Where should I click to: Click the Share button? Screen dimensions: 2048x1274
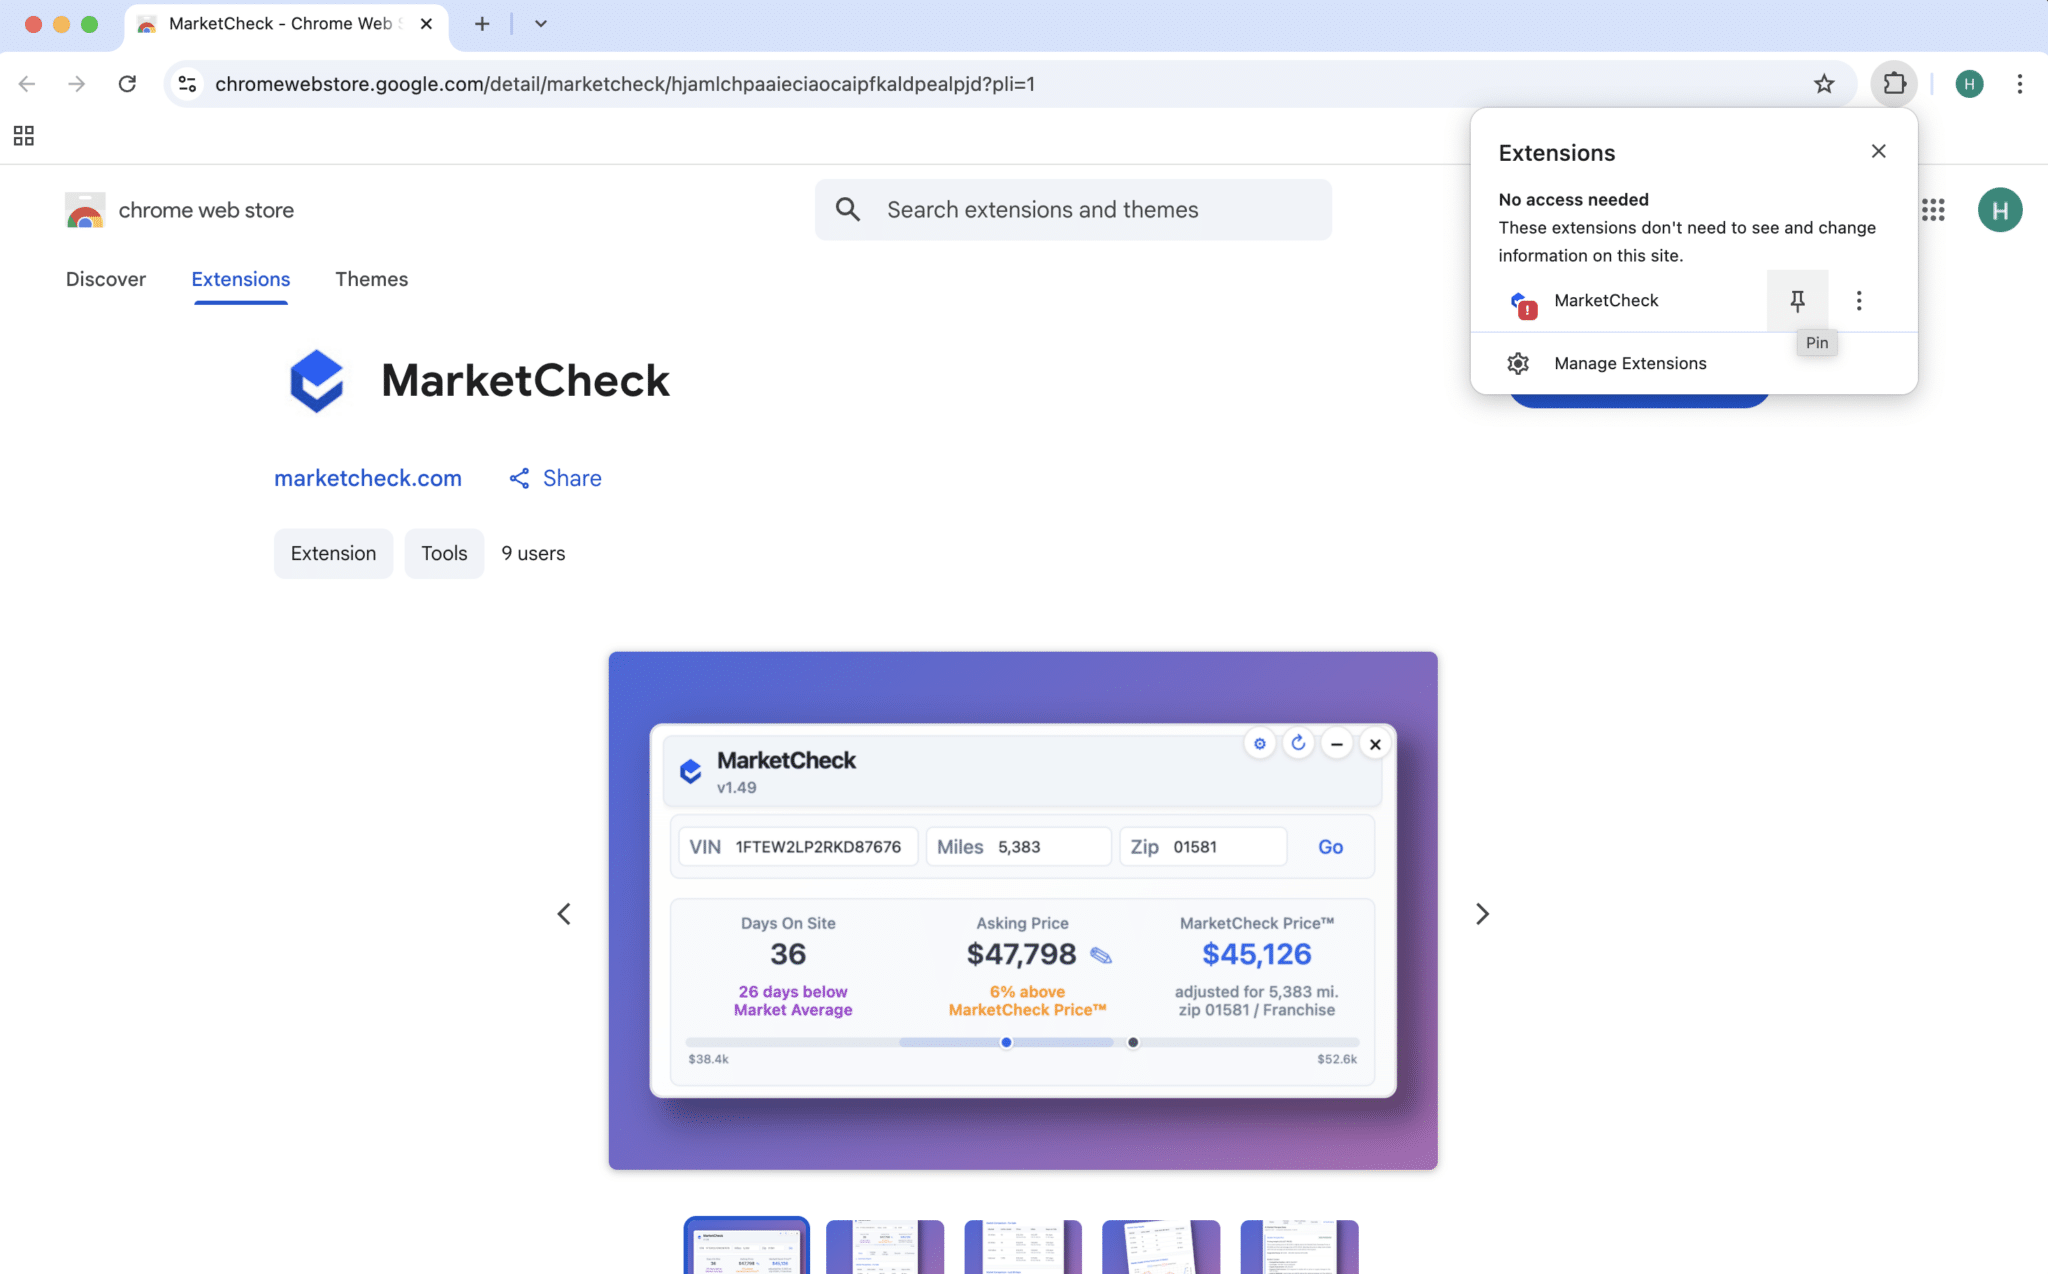[x=554, y=478]
